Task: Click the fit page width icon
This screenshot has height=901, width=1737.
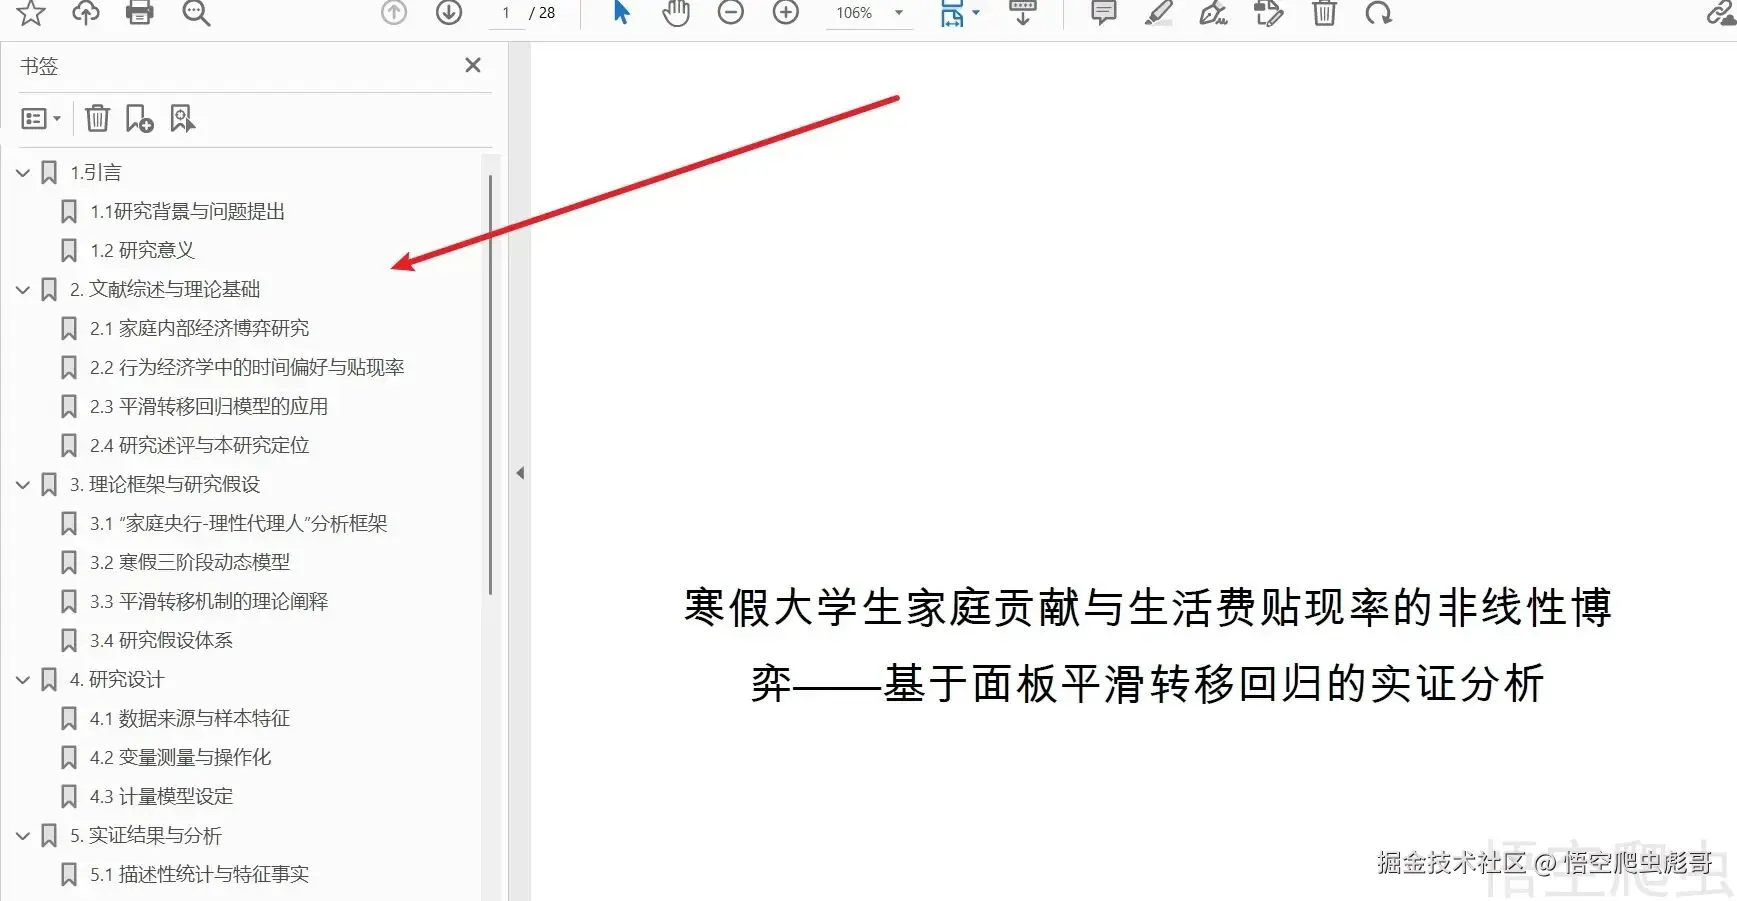Action: [x=952, y=13]
